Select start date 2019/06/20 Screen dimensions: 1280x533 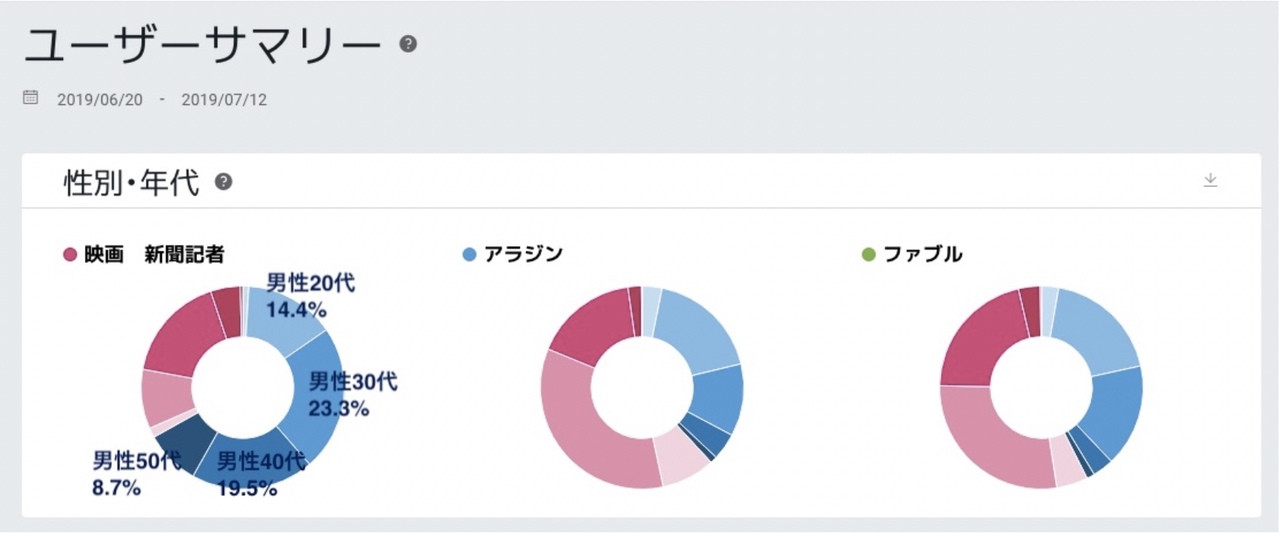[100, 100]
